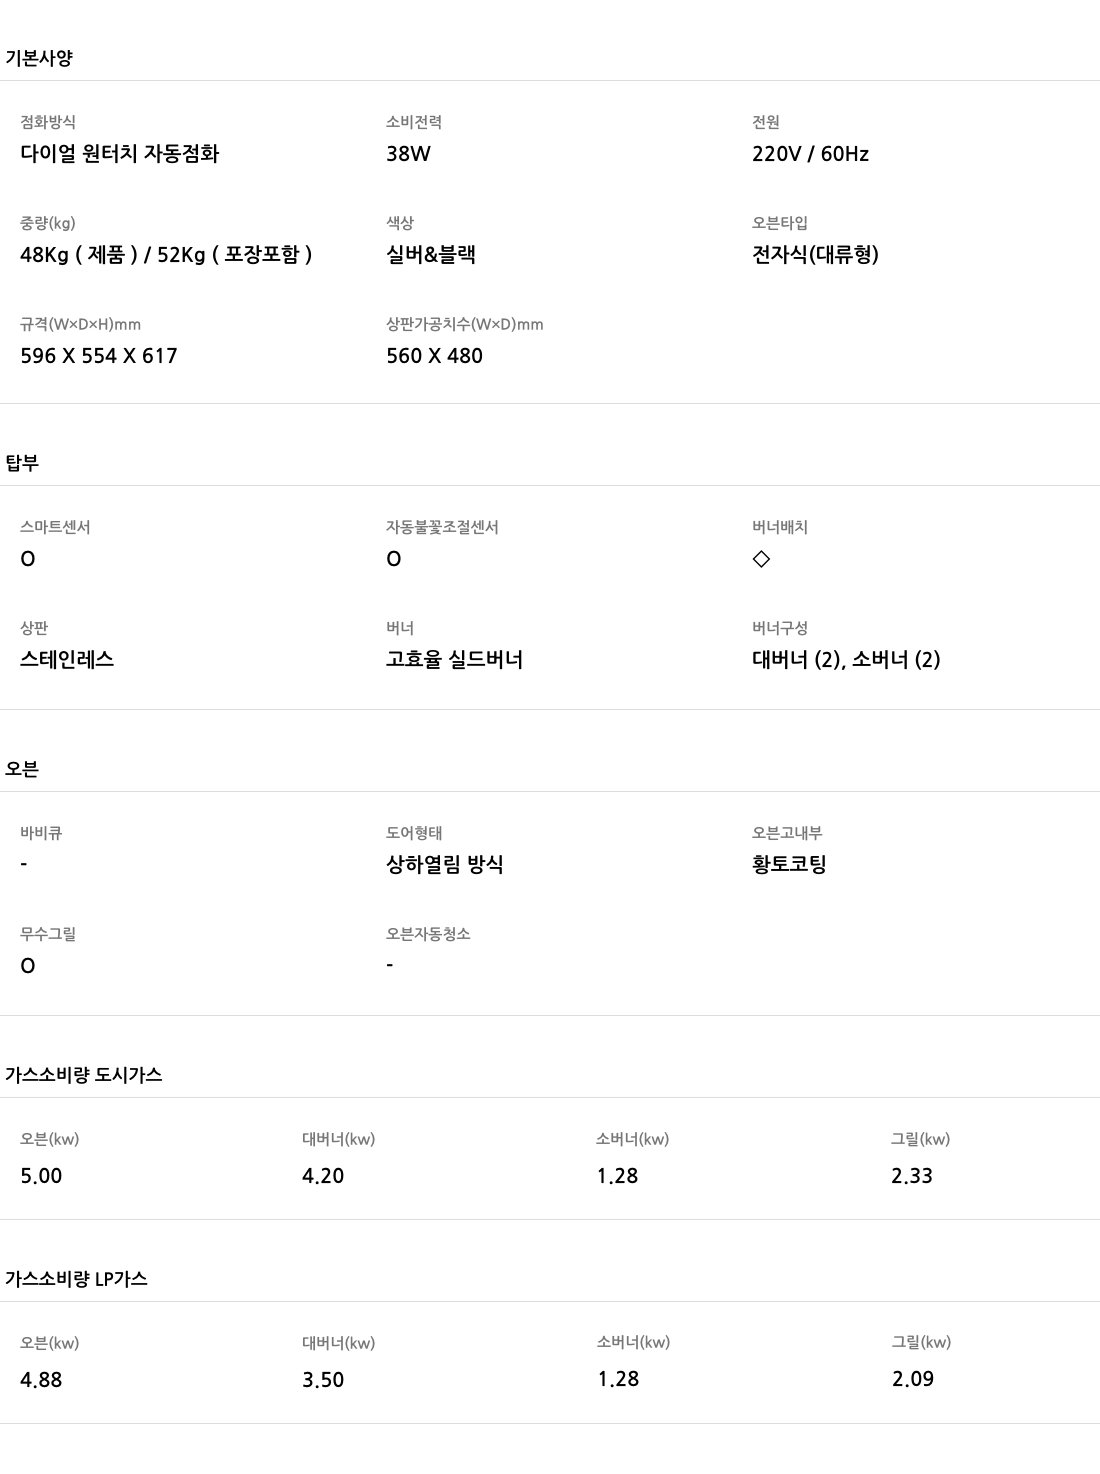1100x1474 pixels.
Task: Click the 전자식(대류형) oven type value
Action: point(815,255)
